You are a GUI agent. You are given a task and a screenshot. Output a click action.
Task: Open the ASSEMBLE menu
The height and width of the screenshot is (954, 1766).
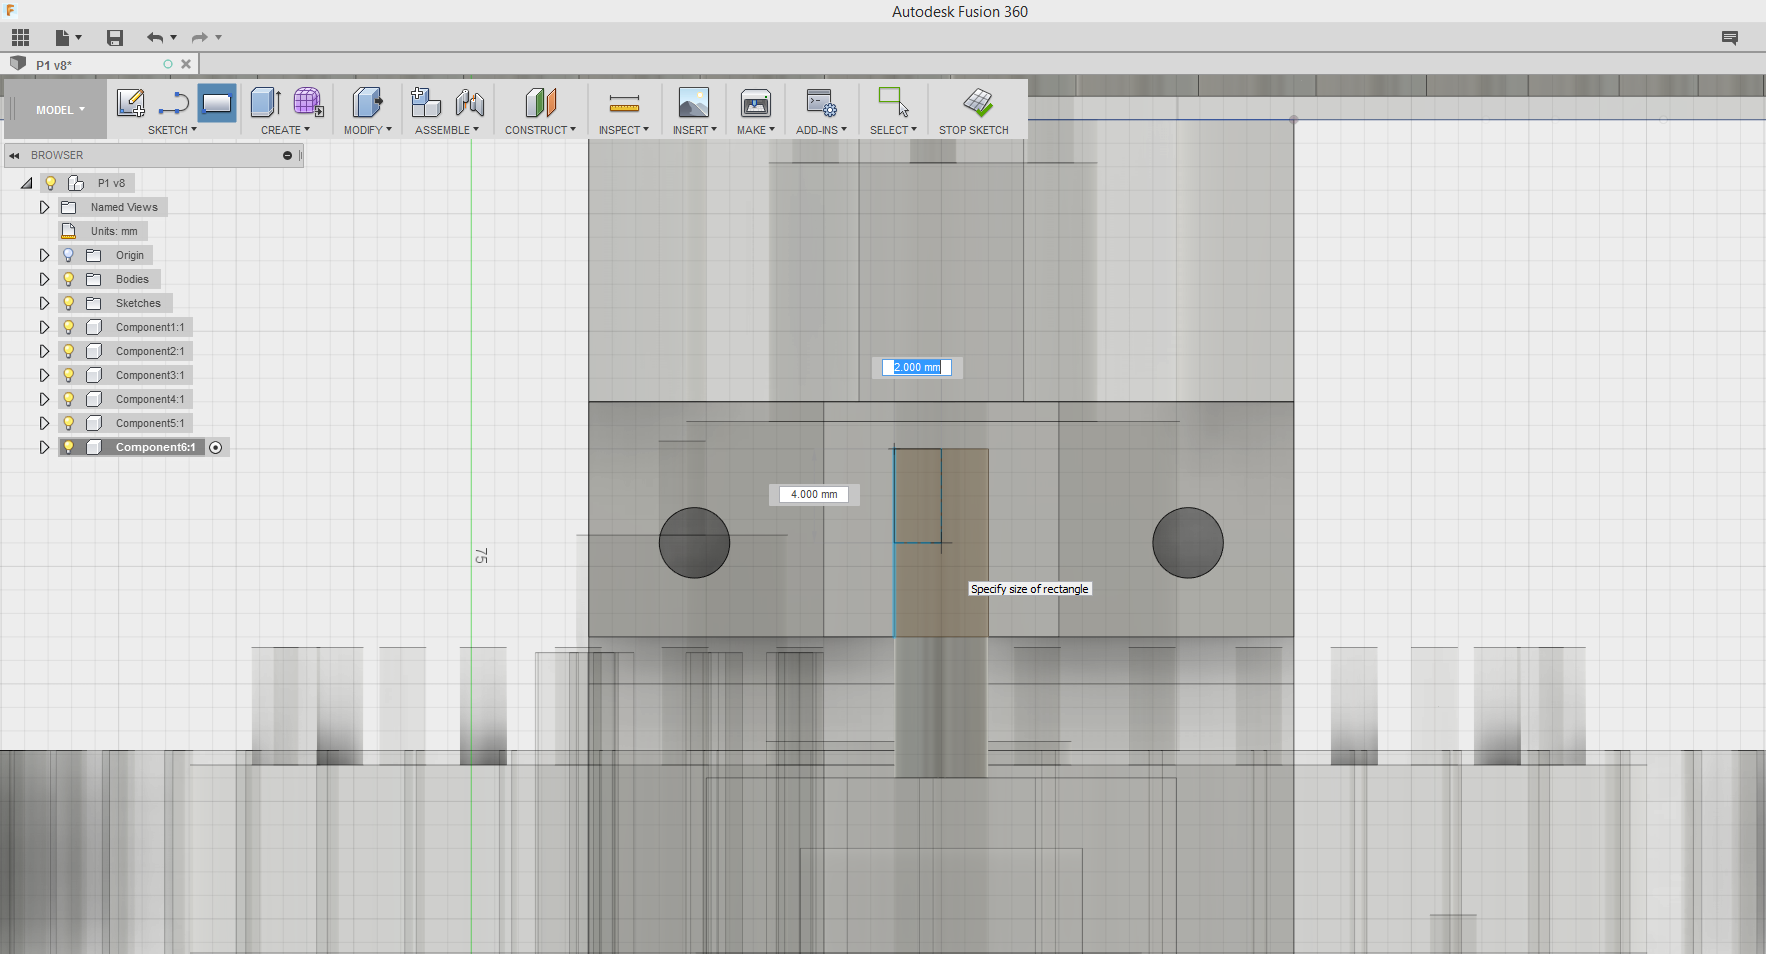pos(447,130)
